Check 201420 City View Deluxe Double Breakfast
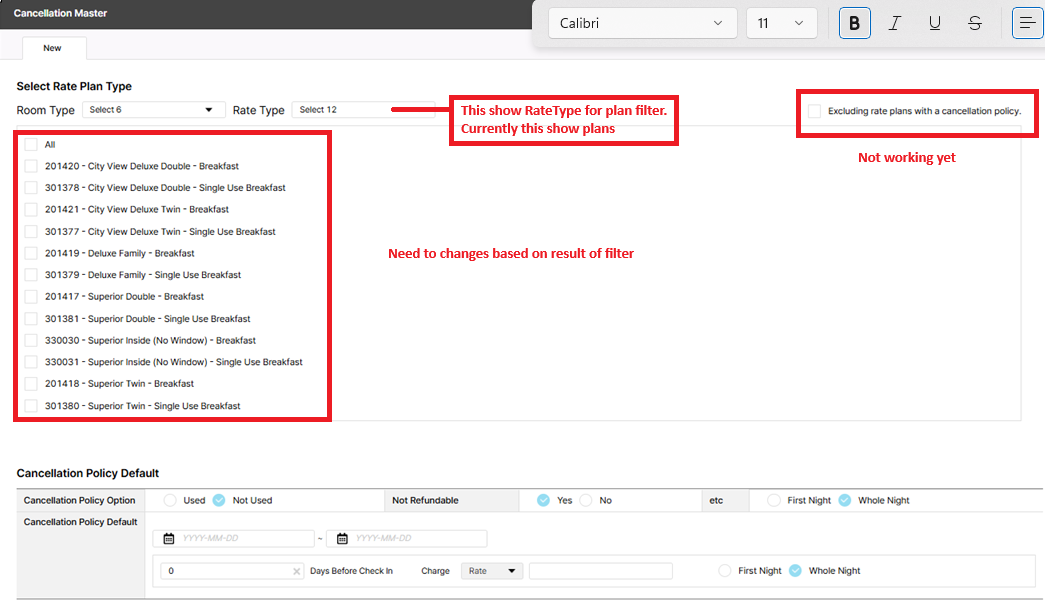 (31, 166)
